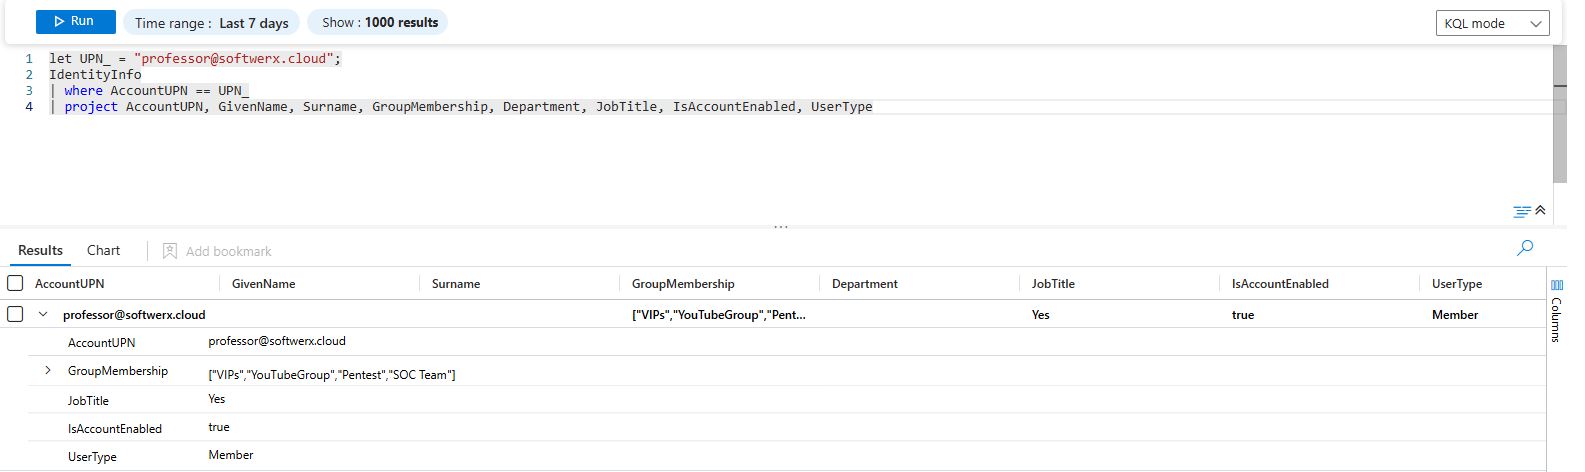
Task: Switch to the Results tab
Action: point(40,251)
